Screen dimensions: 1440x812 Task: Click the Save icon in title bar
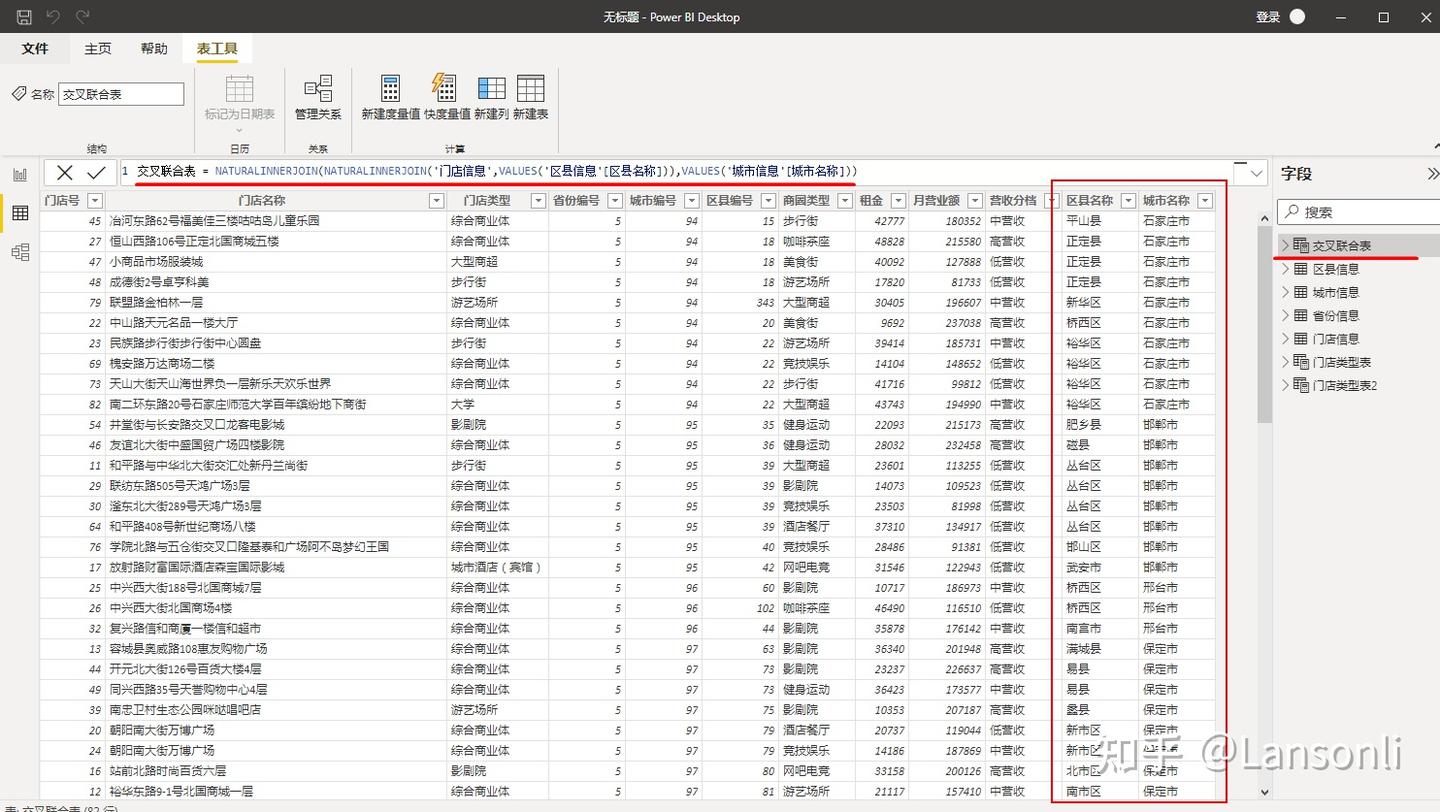24,17
